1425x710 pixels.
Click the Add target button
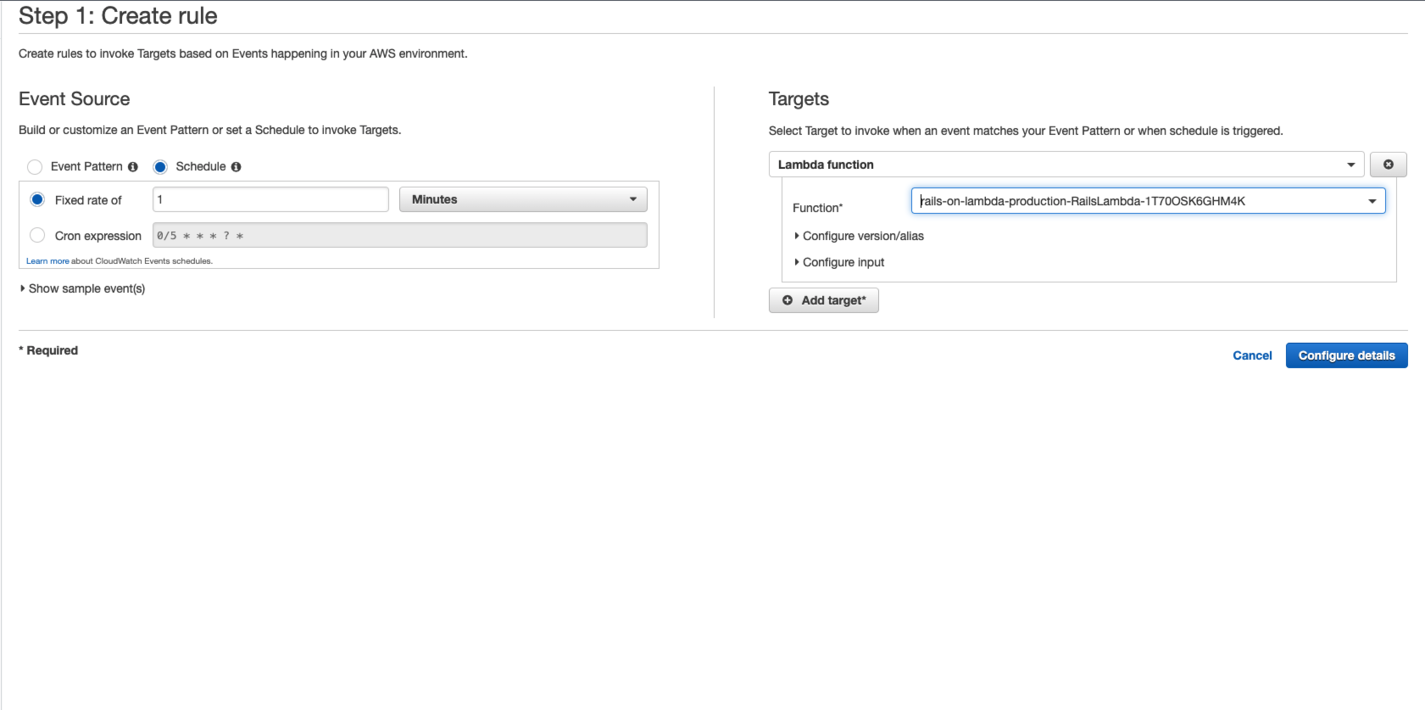pos(824,300)
